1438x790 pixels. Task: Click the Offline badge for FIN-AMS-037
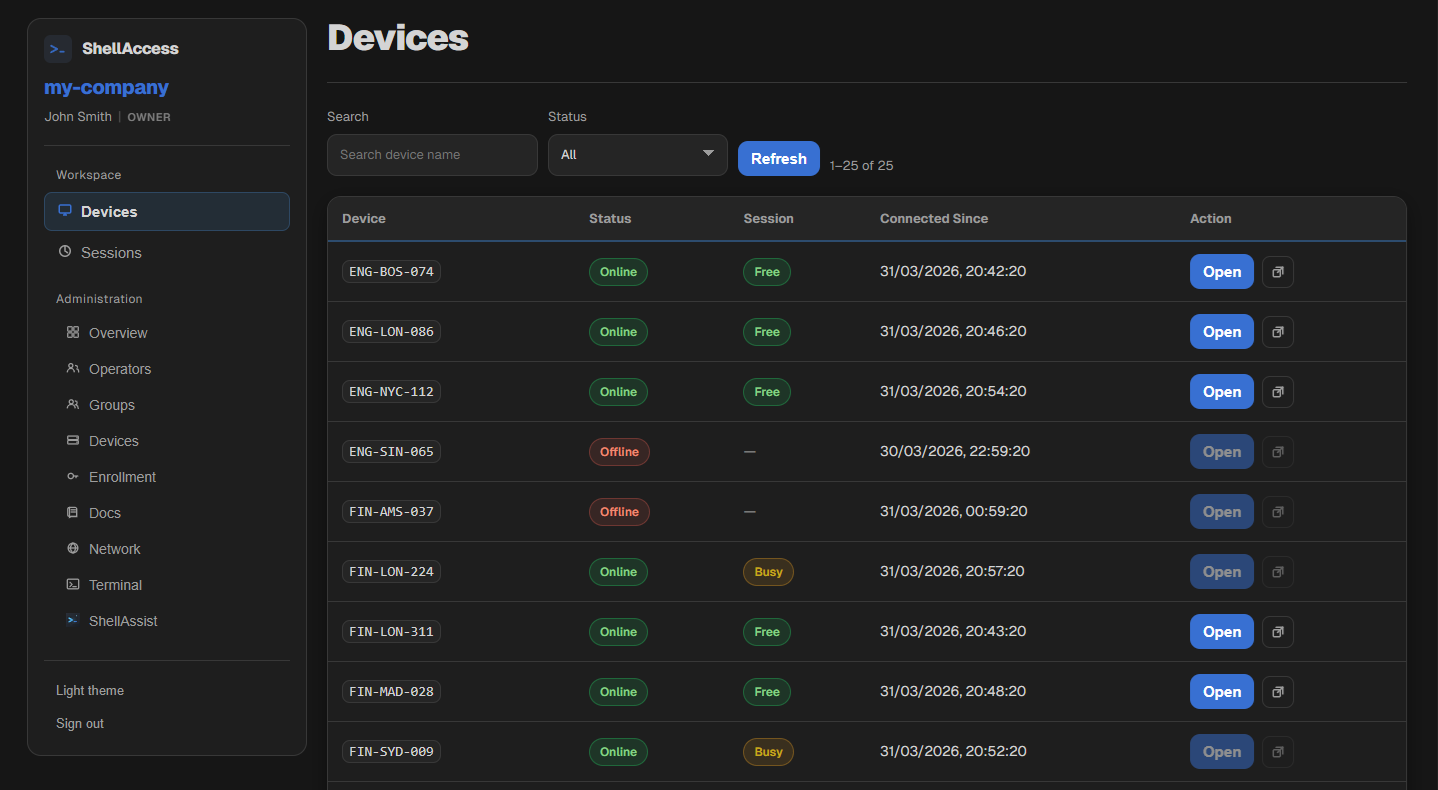[x=619, y=512]
